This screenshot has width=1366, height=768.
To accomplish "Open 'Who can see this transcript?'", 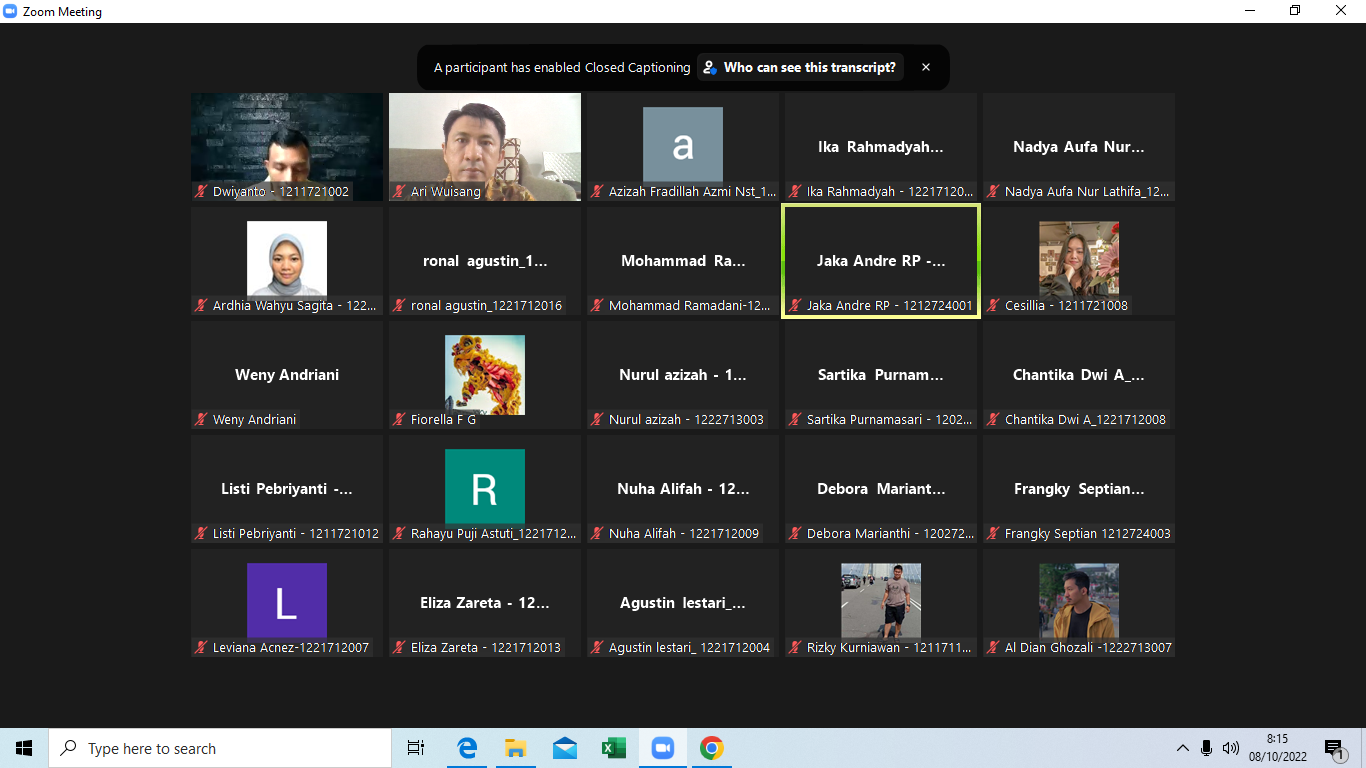I will click(800, 67).
